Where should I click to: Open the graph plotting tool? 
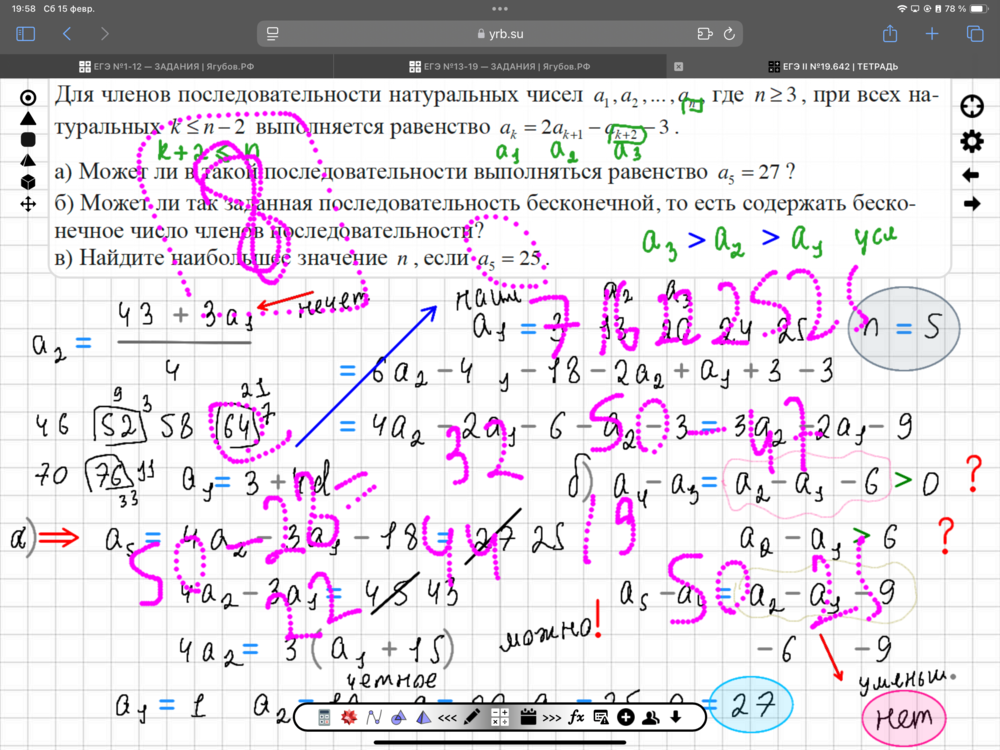click(374, 717)
